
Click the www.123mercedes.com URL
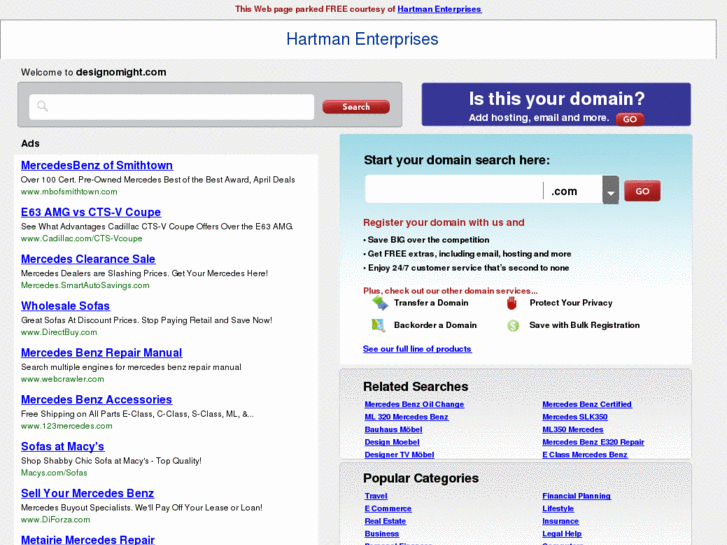point(66,426)
